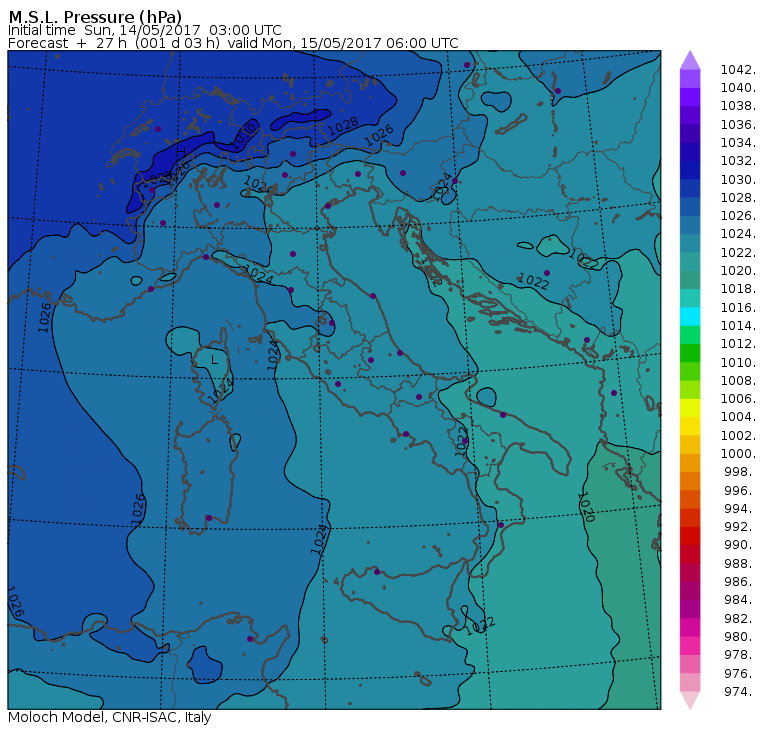Click the '1040.' legend value
This screenshot has height=731, width=760.
(x=738, y=88)
